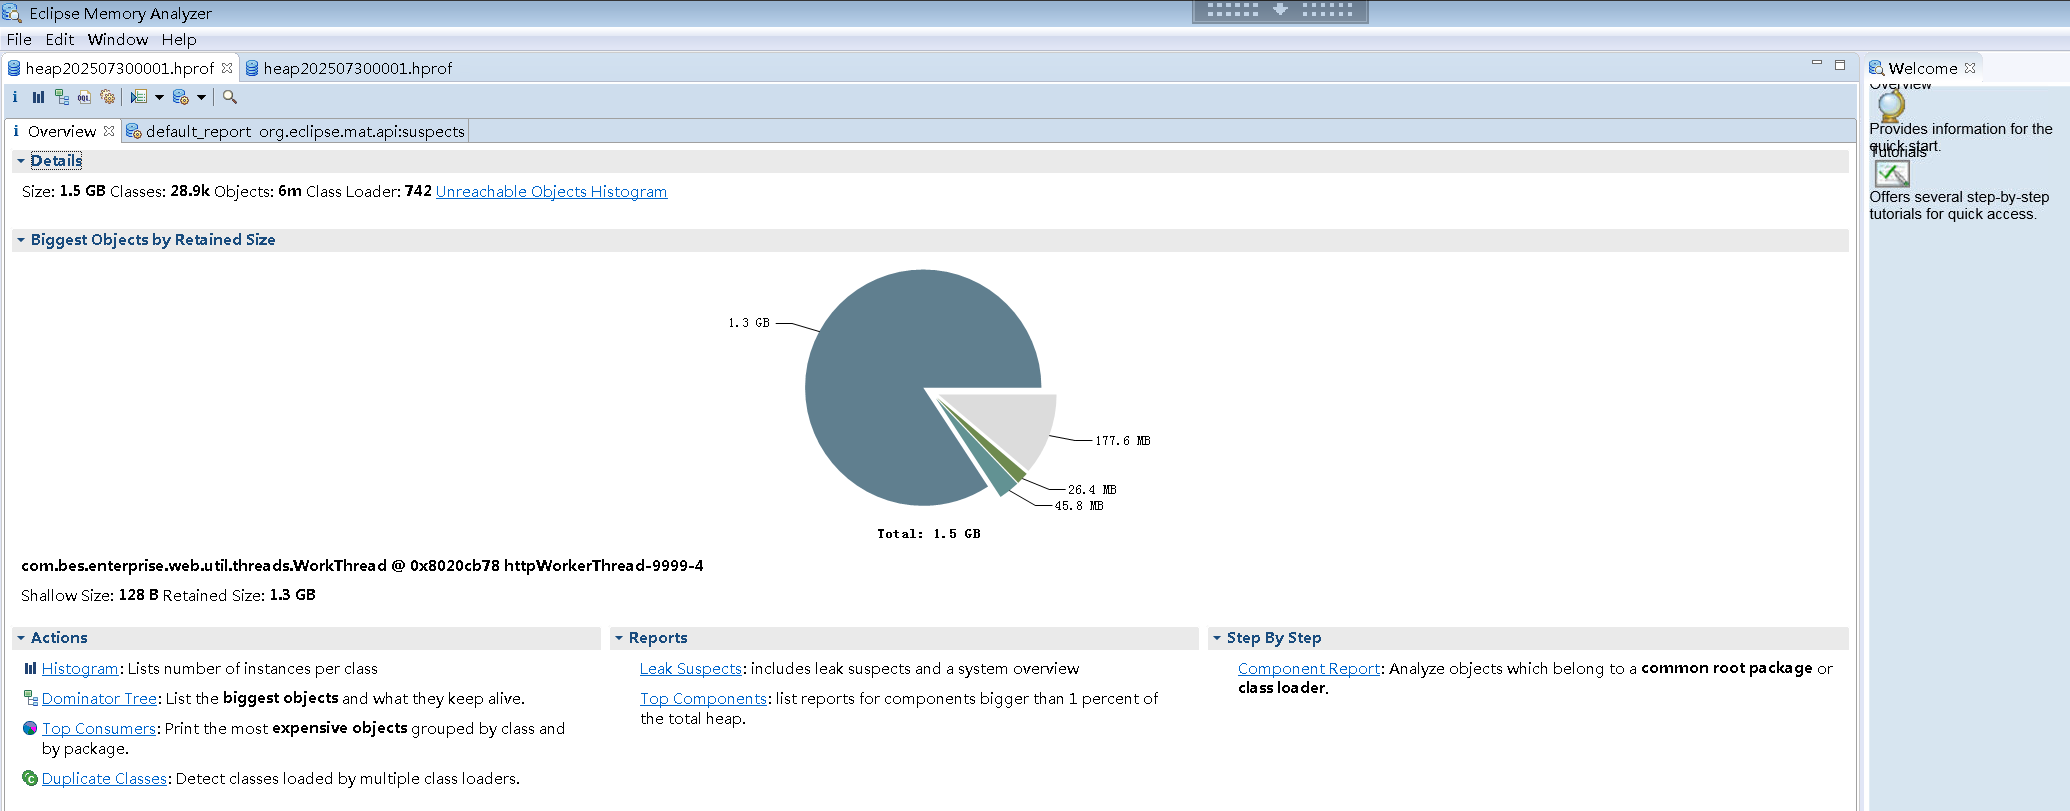
Task: Collapse the Step By Step section
Action: 1216,638
